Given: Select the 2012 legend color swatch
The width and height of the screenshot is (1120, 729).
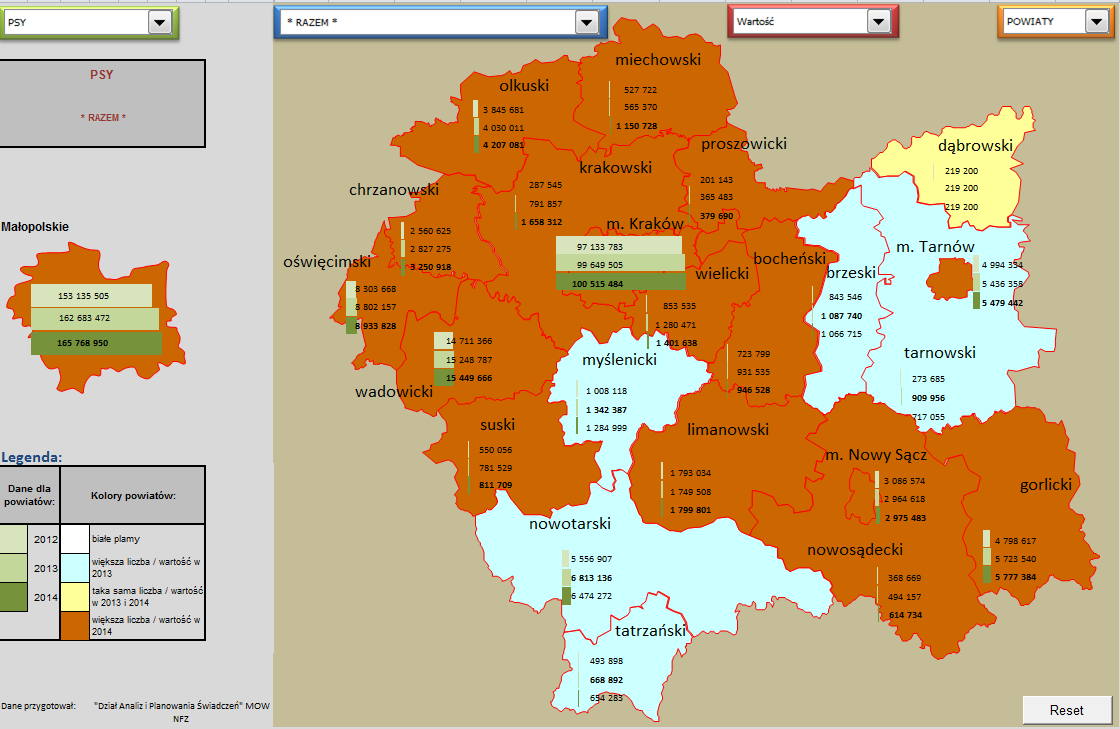Looking at the screenshot, I should pos(14,539).
